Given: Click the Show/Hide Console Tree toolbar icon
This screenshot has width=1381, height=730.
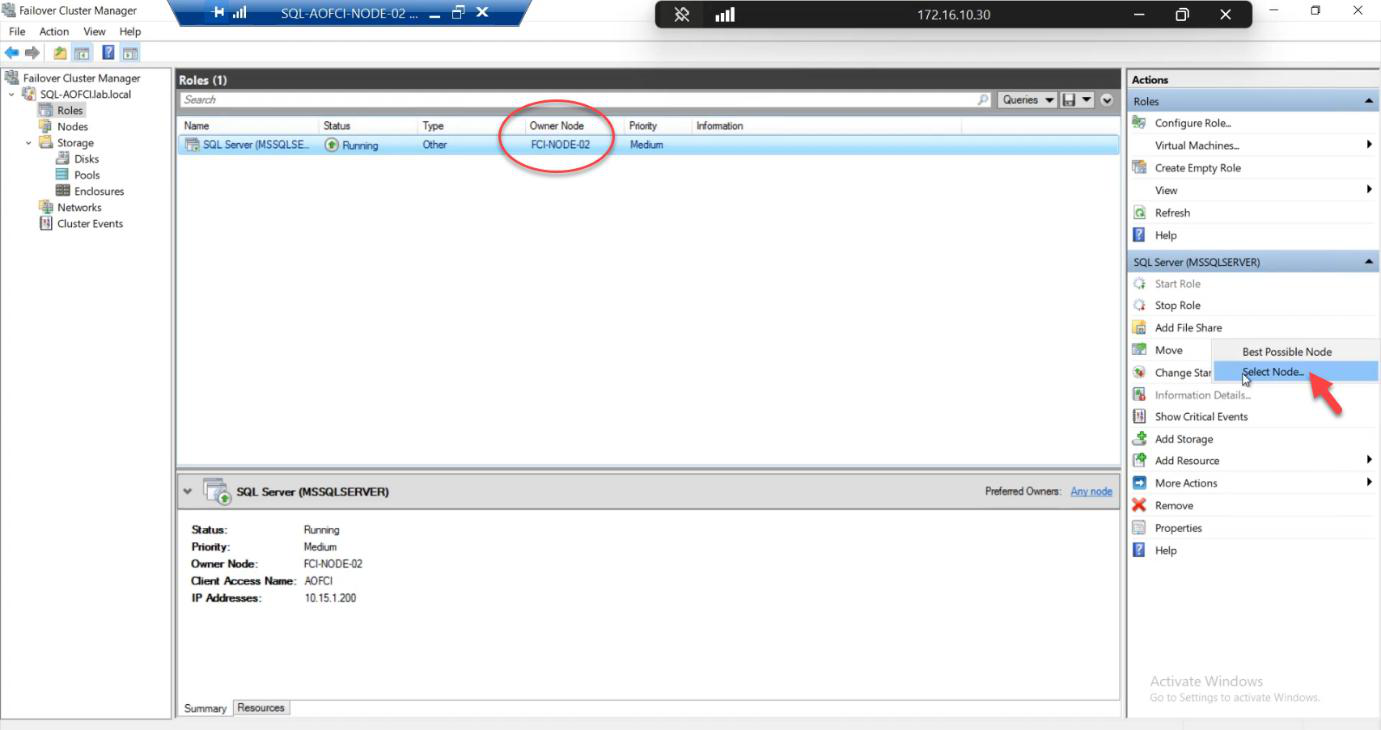Looking at the screenshot, I should (82, 53).
